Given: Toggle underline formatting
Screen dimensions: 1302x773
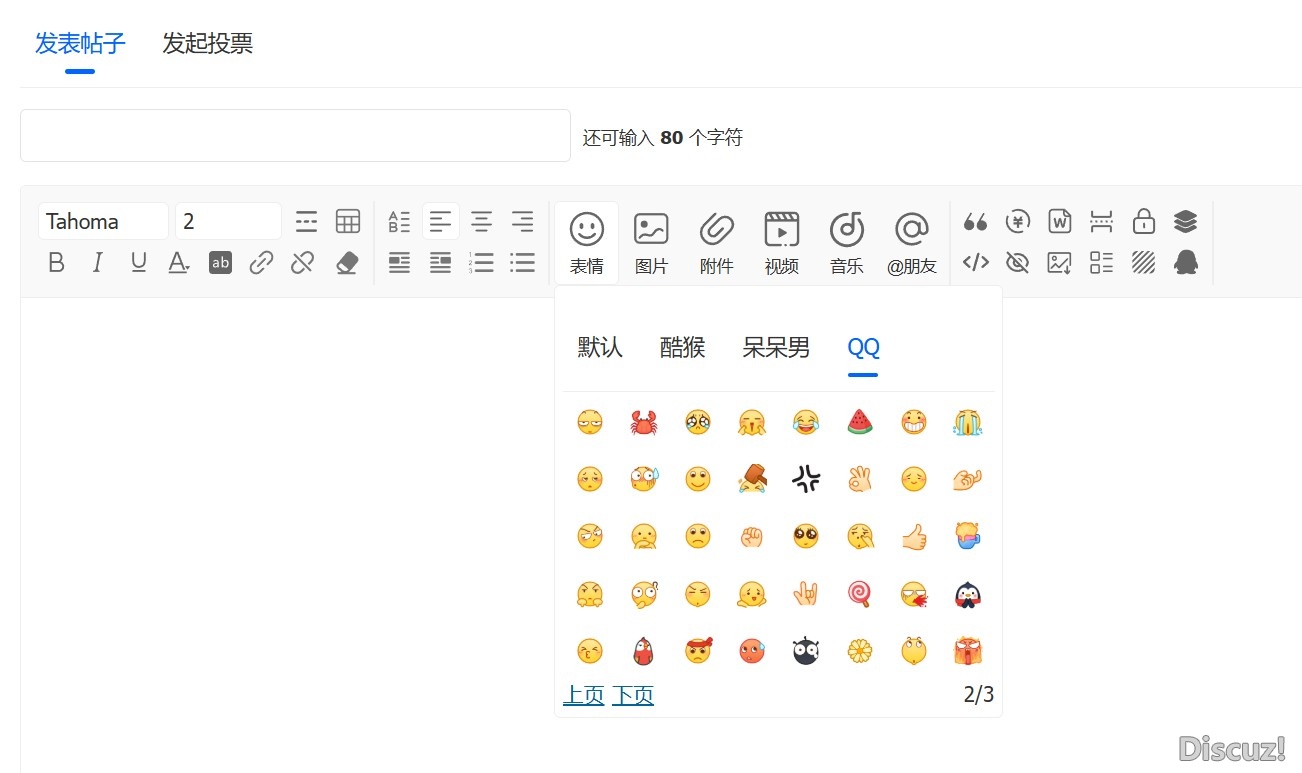Looking at the screenshot, I should click(x=138, y=262).
